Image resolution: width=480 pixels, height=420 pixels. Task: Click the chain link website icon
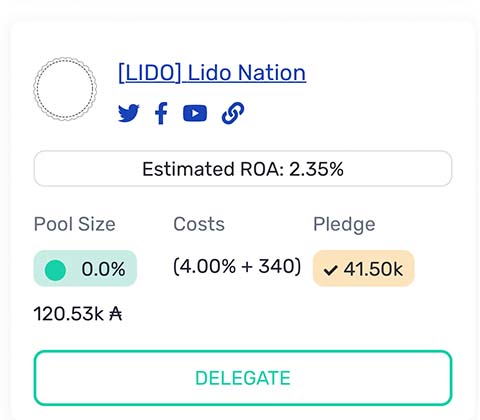[233, 113]
